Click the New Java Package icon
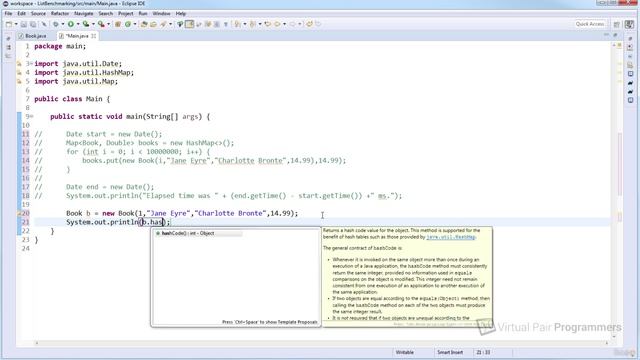 (x=118, y=24)
